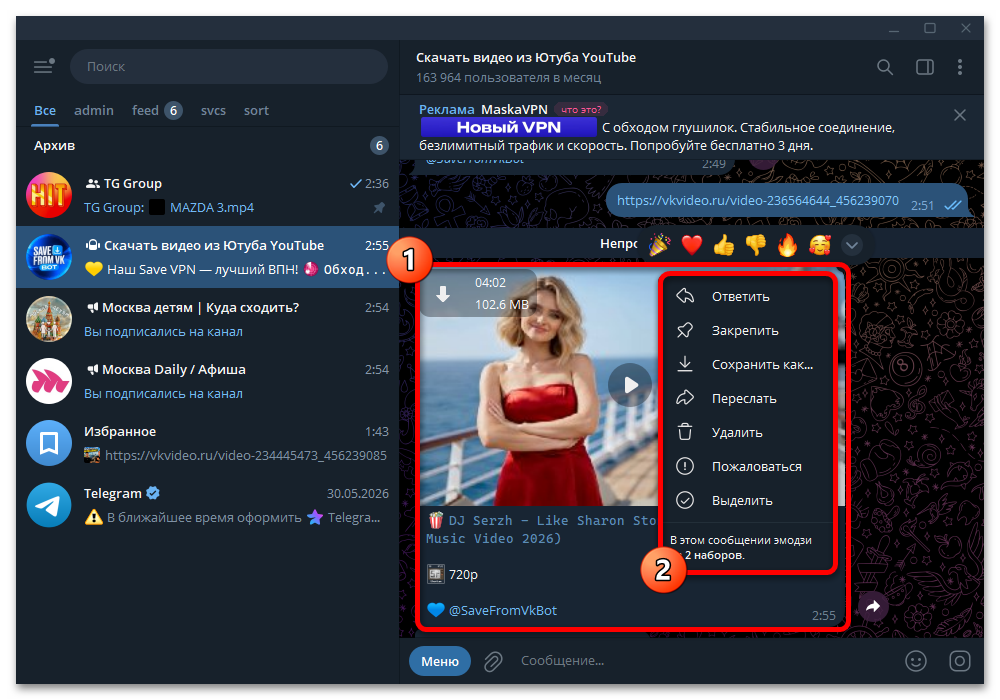Screen dimensions: 1000x700
Task: Open chat header title Скачать видео из Ютуба
Action: coord(526,57)
